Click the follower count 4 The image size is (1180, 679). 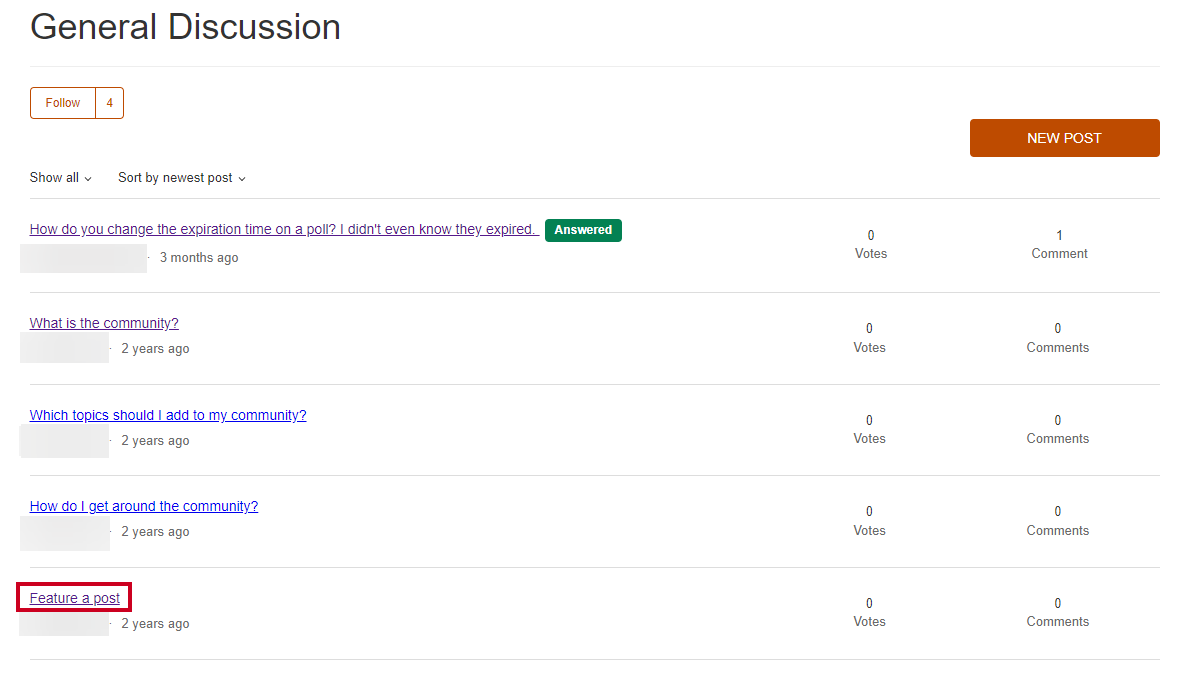click(x=110, y=103)
